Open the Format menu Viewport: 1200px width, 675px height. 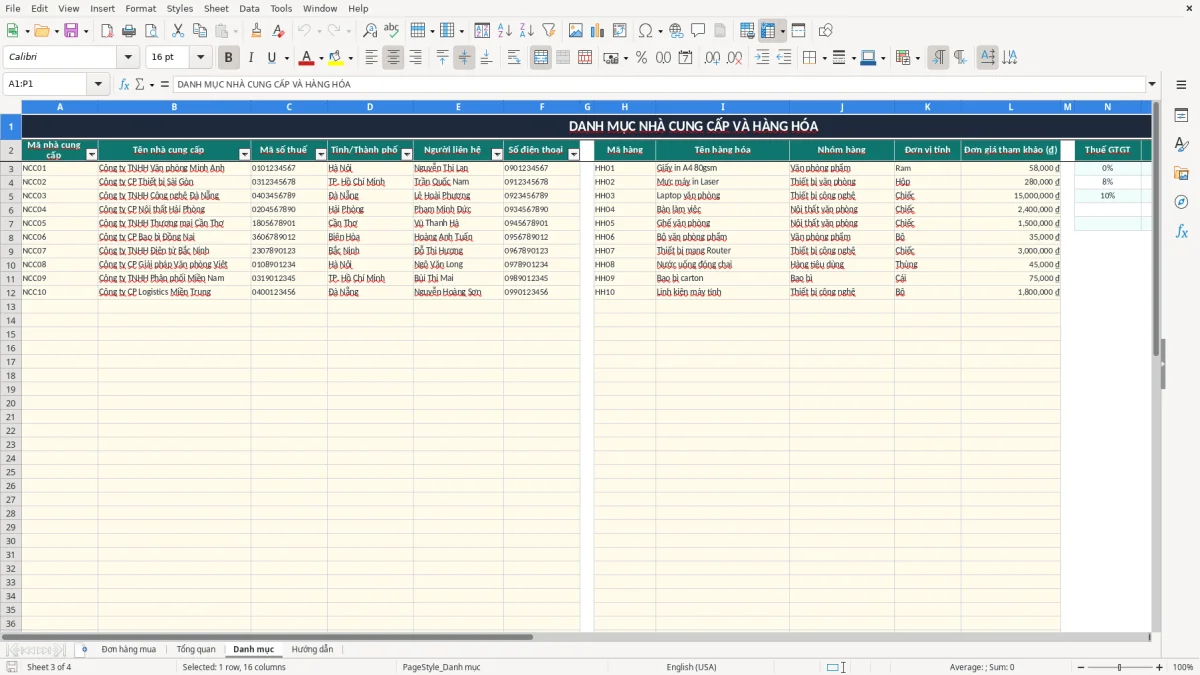141,8
